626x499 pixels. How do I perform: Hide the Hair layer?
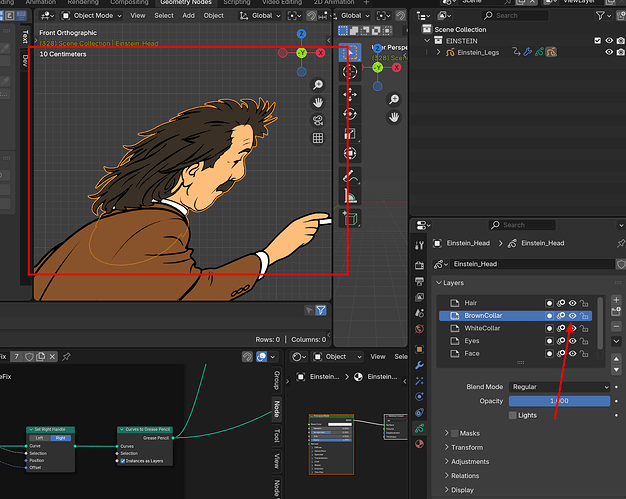click(x=572, y=303)
